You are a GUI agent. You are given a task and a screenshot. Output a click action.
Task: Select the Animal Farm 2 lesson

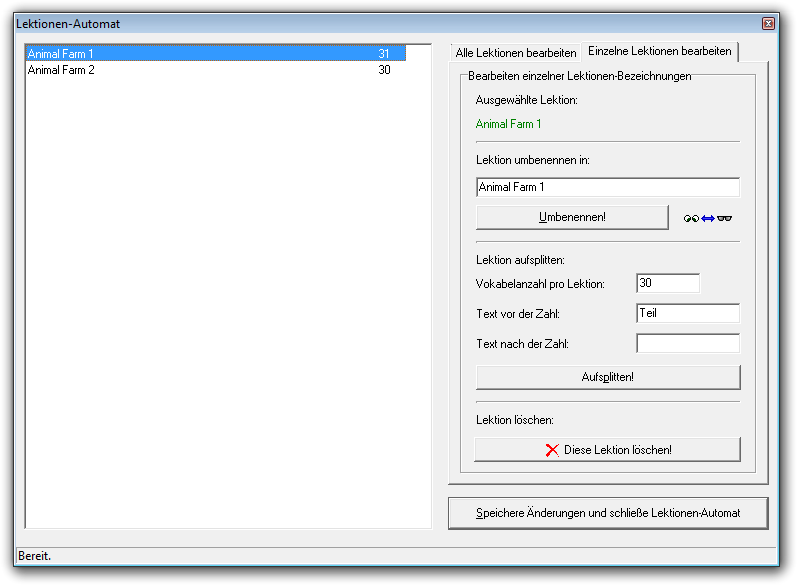coord(62,70)
